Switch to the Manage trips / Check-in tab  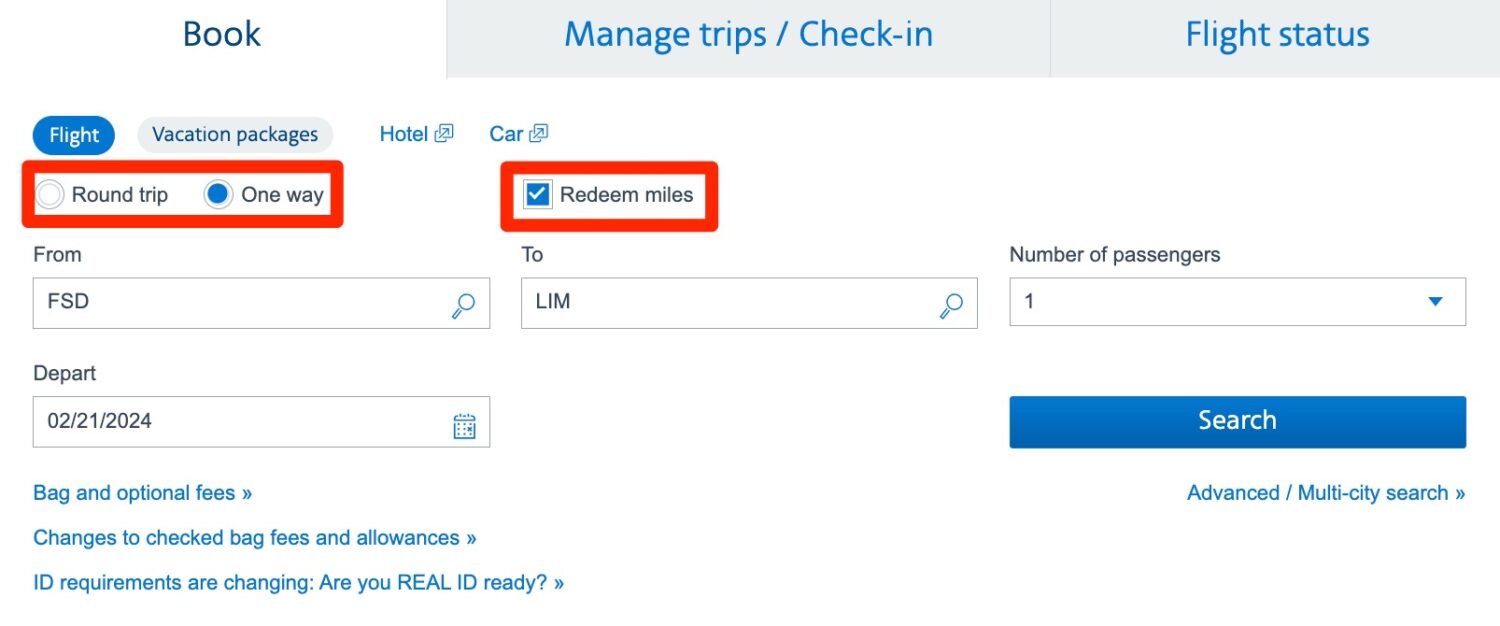click(x=748, y=34)
